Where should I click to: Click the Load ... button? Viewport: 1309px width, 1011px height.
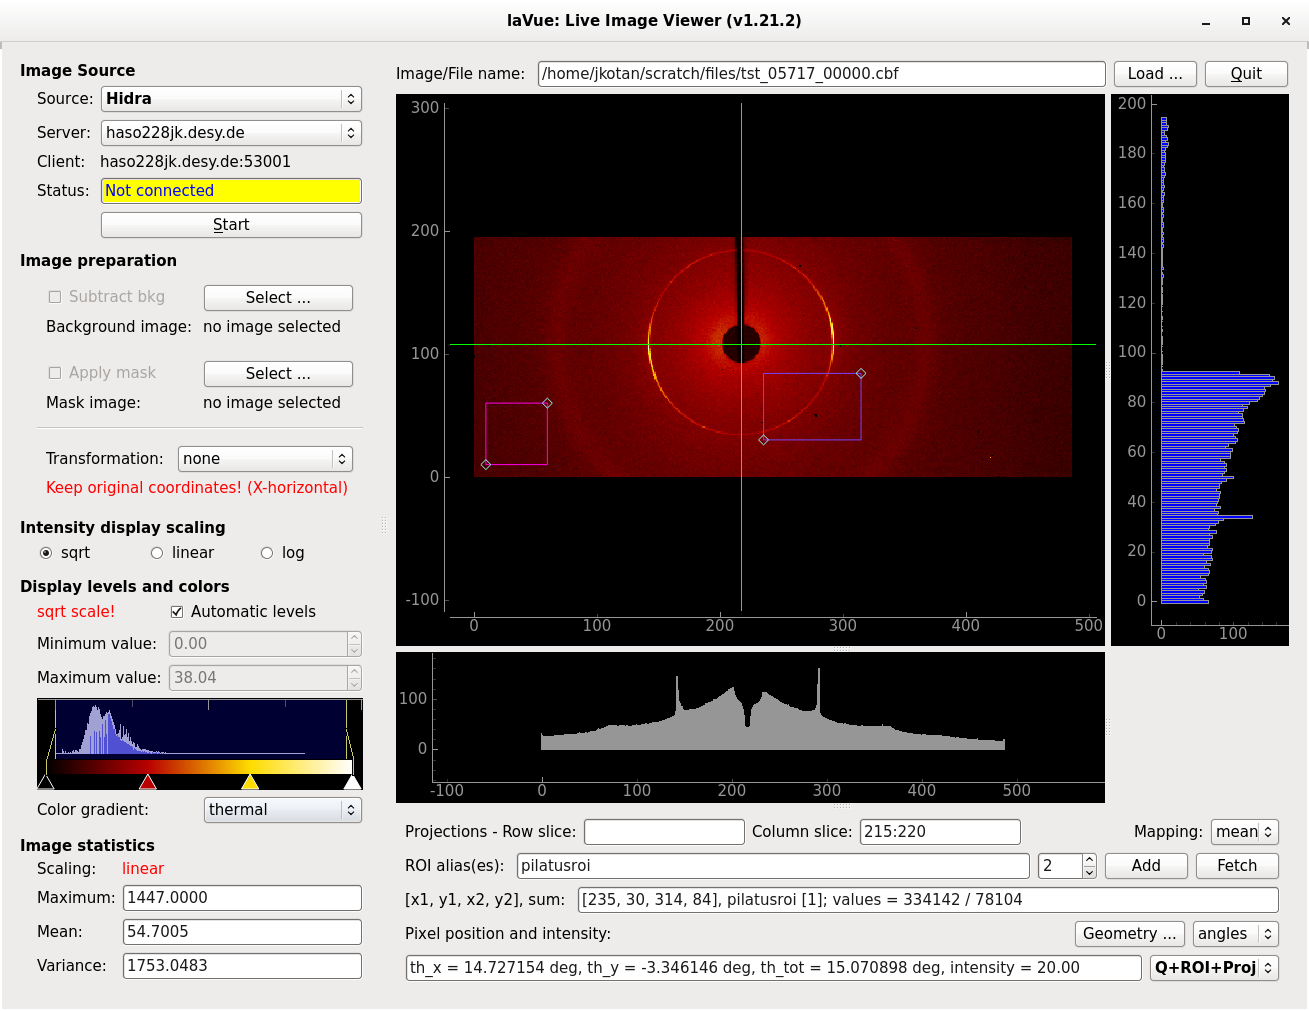[1154, 74]
